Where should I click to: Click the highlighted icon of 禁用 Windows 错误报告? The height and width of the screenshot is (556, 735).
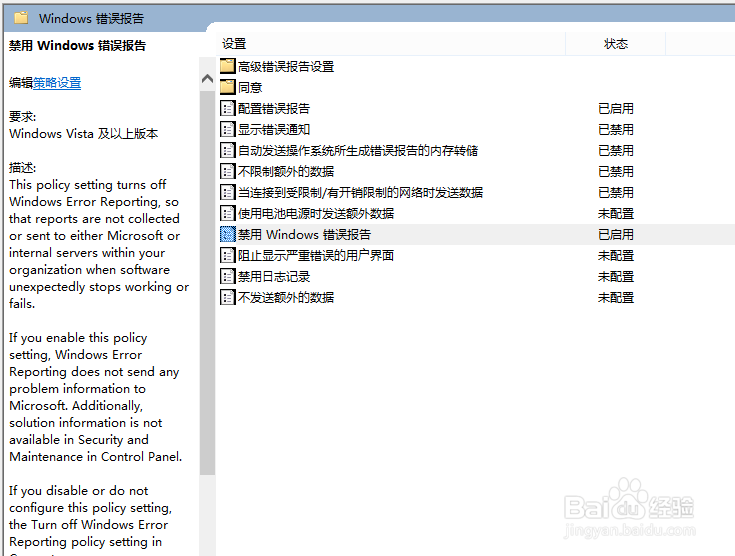click(227, 234)
